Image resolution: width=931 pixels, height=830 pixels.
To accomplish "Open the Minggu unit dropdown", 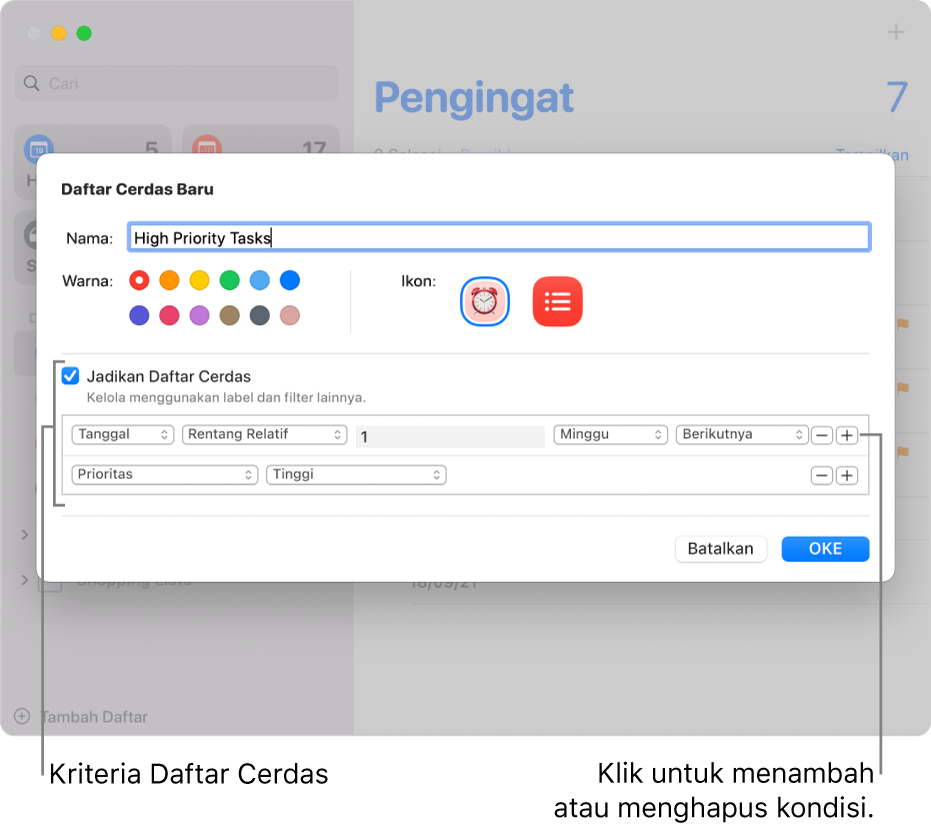I will 610,434.
